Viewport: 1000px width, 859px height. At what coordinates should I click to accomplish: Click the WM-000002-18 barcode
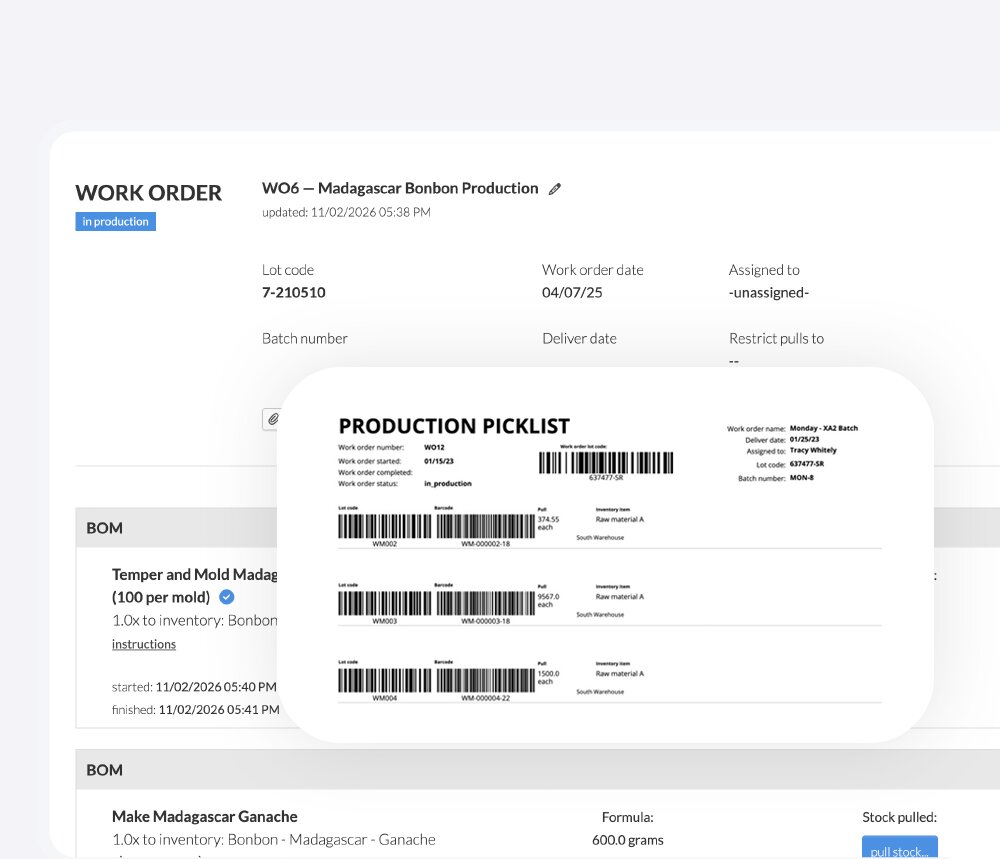pos(485,526)
